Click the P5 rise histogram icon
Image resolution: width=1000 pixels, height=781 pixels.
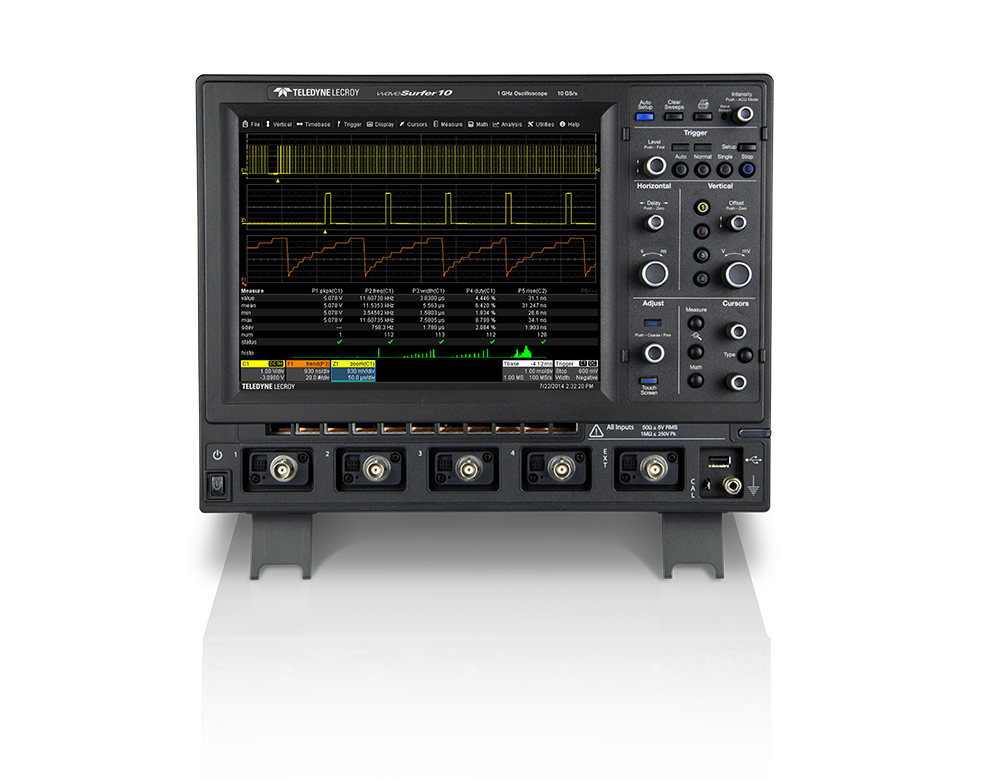tap(524, 351)
